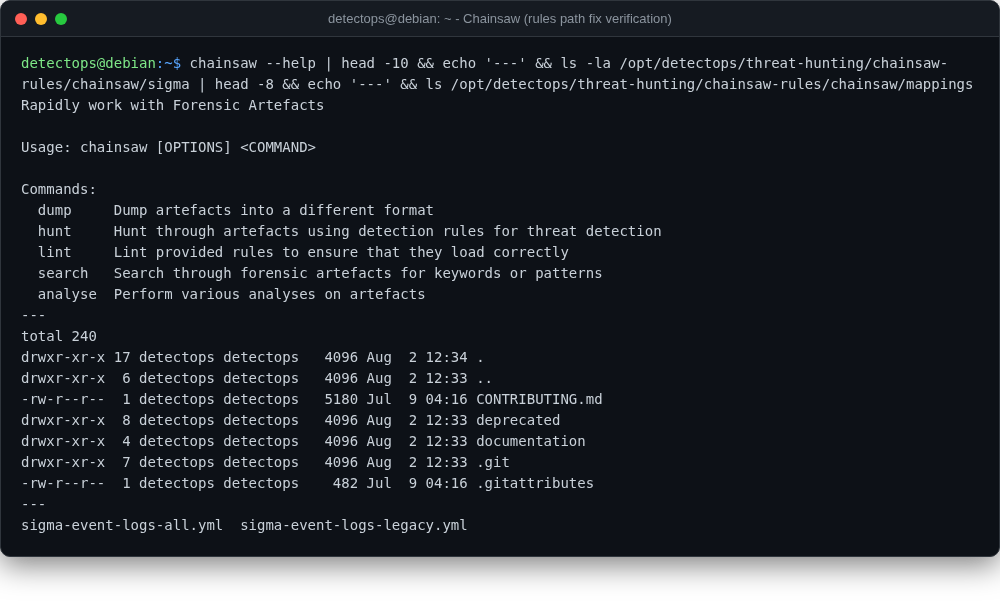
Task: Click 'sigma-event-logs-all.yml' file name
Action: [x=122, y=526]
